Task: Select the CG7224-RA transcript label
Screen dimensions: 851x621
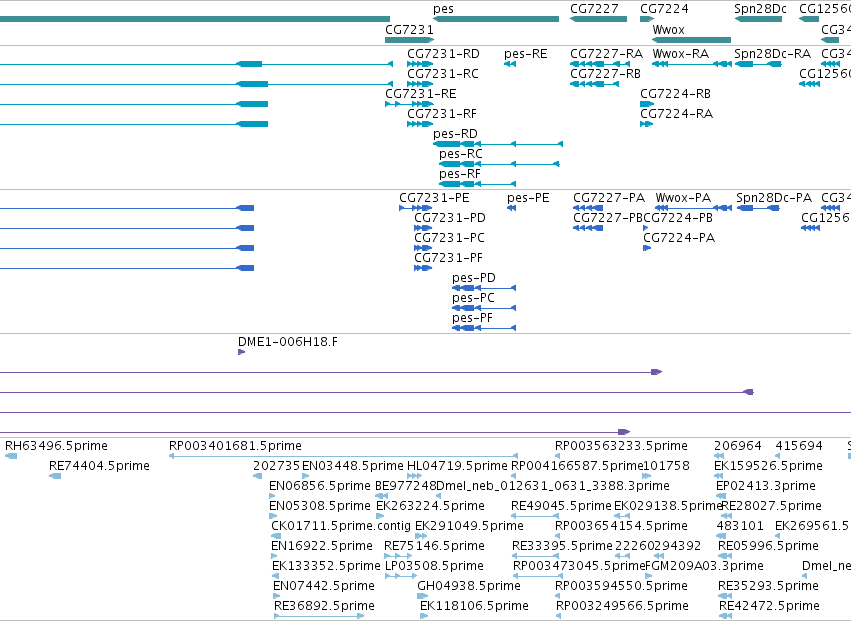Action: (x=676, y=114)
